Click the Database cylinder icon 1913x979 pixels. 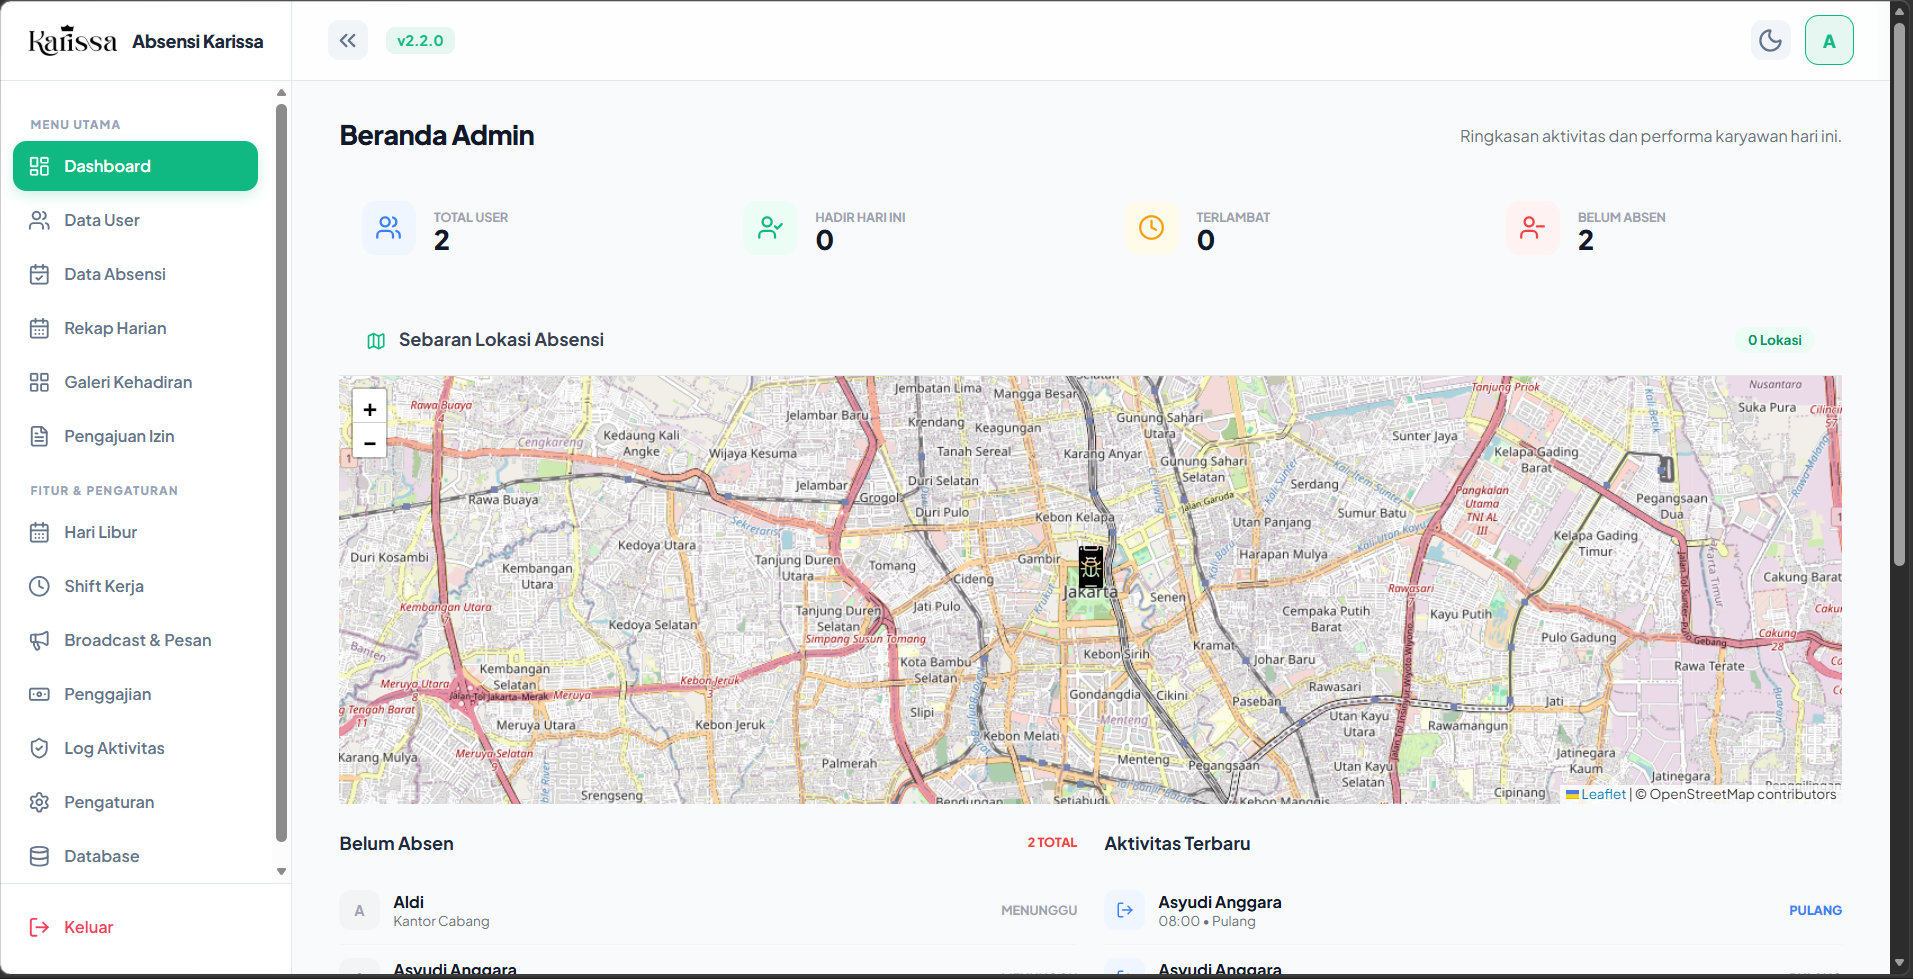[x=39, y=856]
